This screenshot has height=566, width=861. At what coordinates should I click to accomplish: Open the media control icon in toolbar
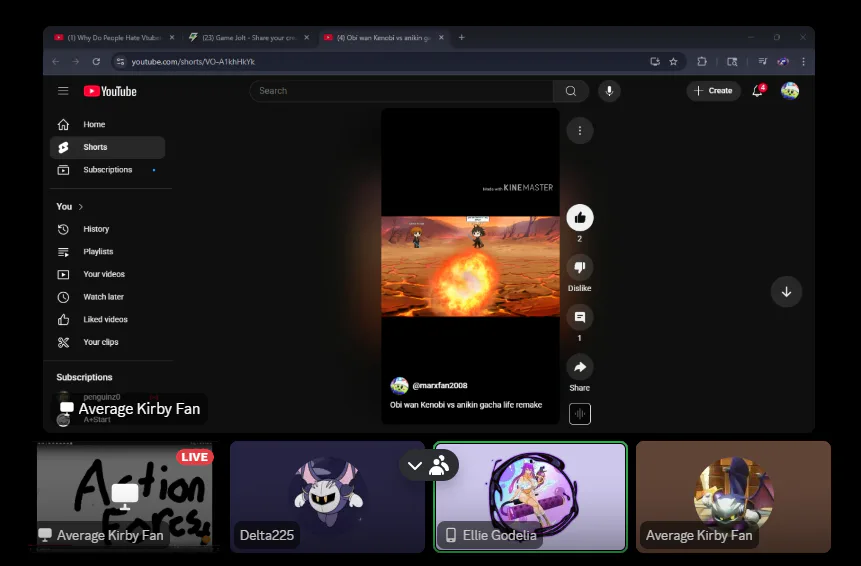tap(762, 62)
